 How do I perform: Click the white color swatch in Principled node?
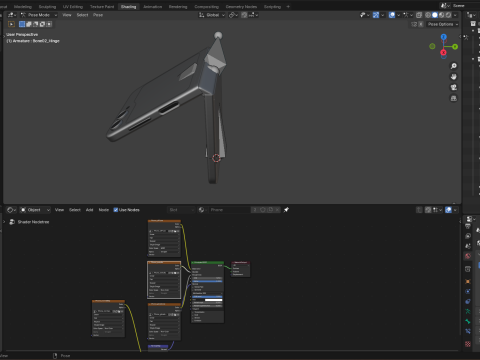213,300
